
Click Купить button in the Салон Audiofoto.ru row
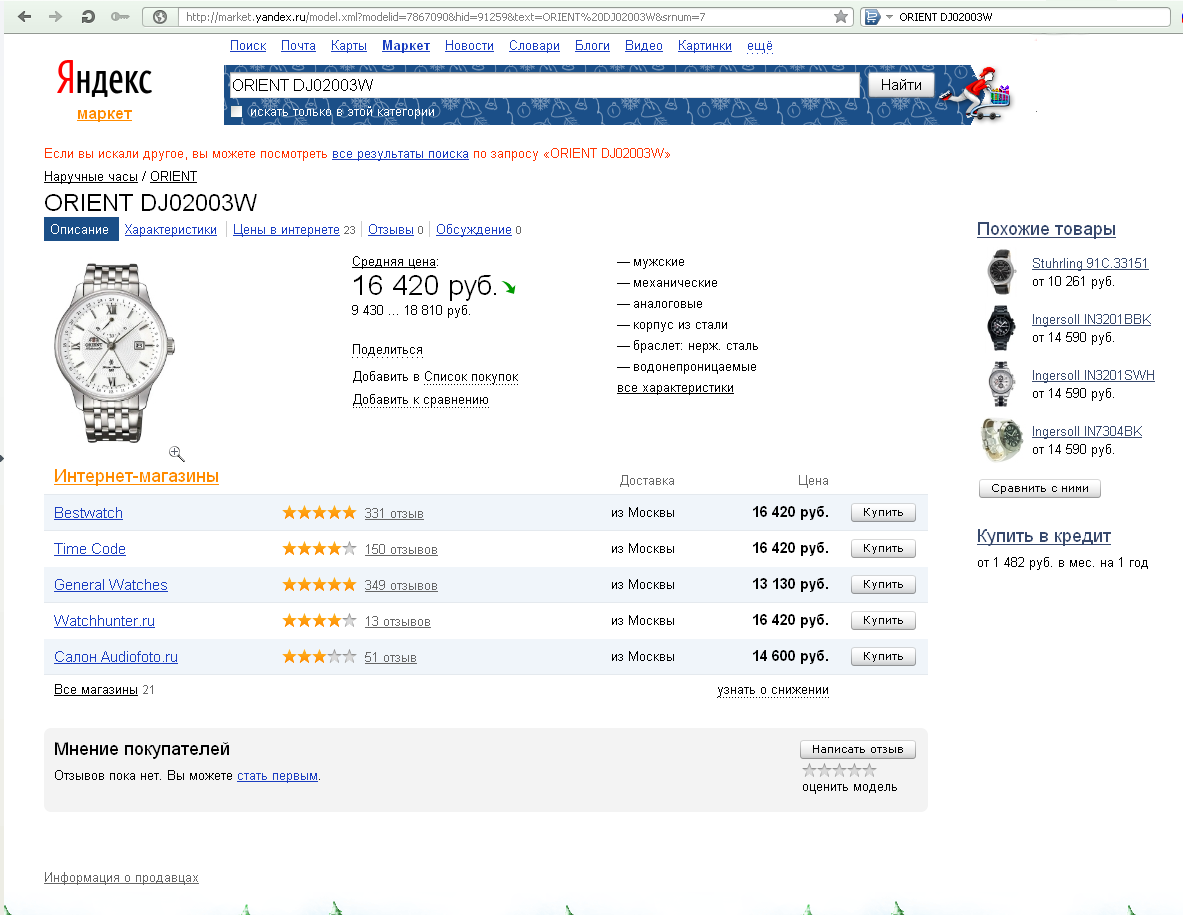883,656
